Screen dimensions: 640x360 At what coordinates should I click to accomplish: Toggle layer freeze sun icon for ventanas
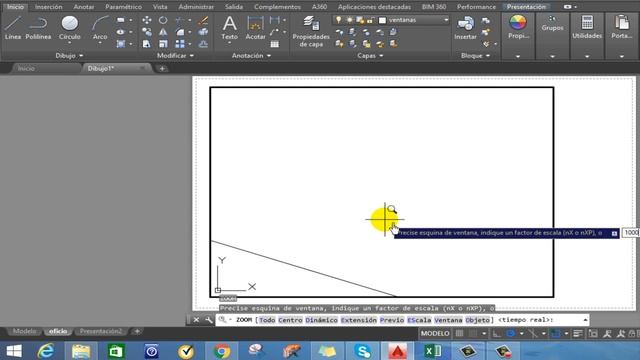(349, 20)
